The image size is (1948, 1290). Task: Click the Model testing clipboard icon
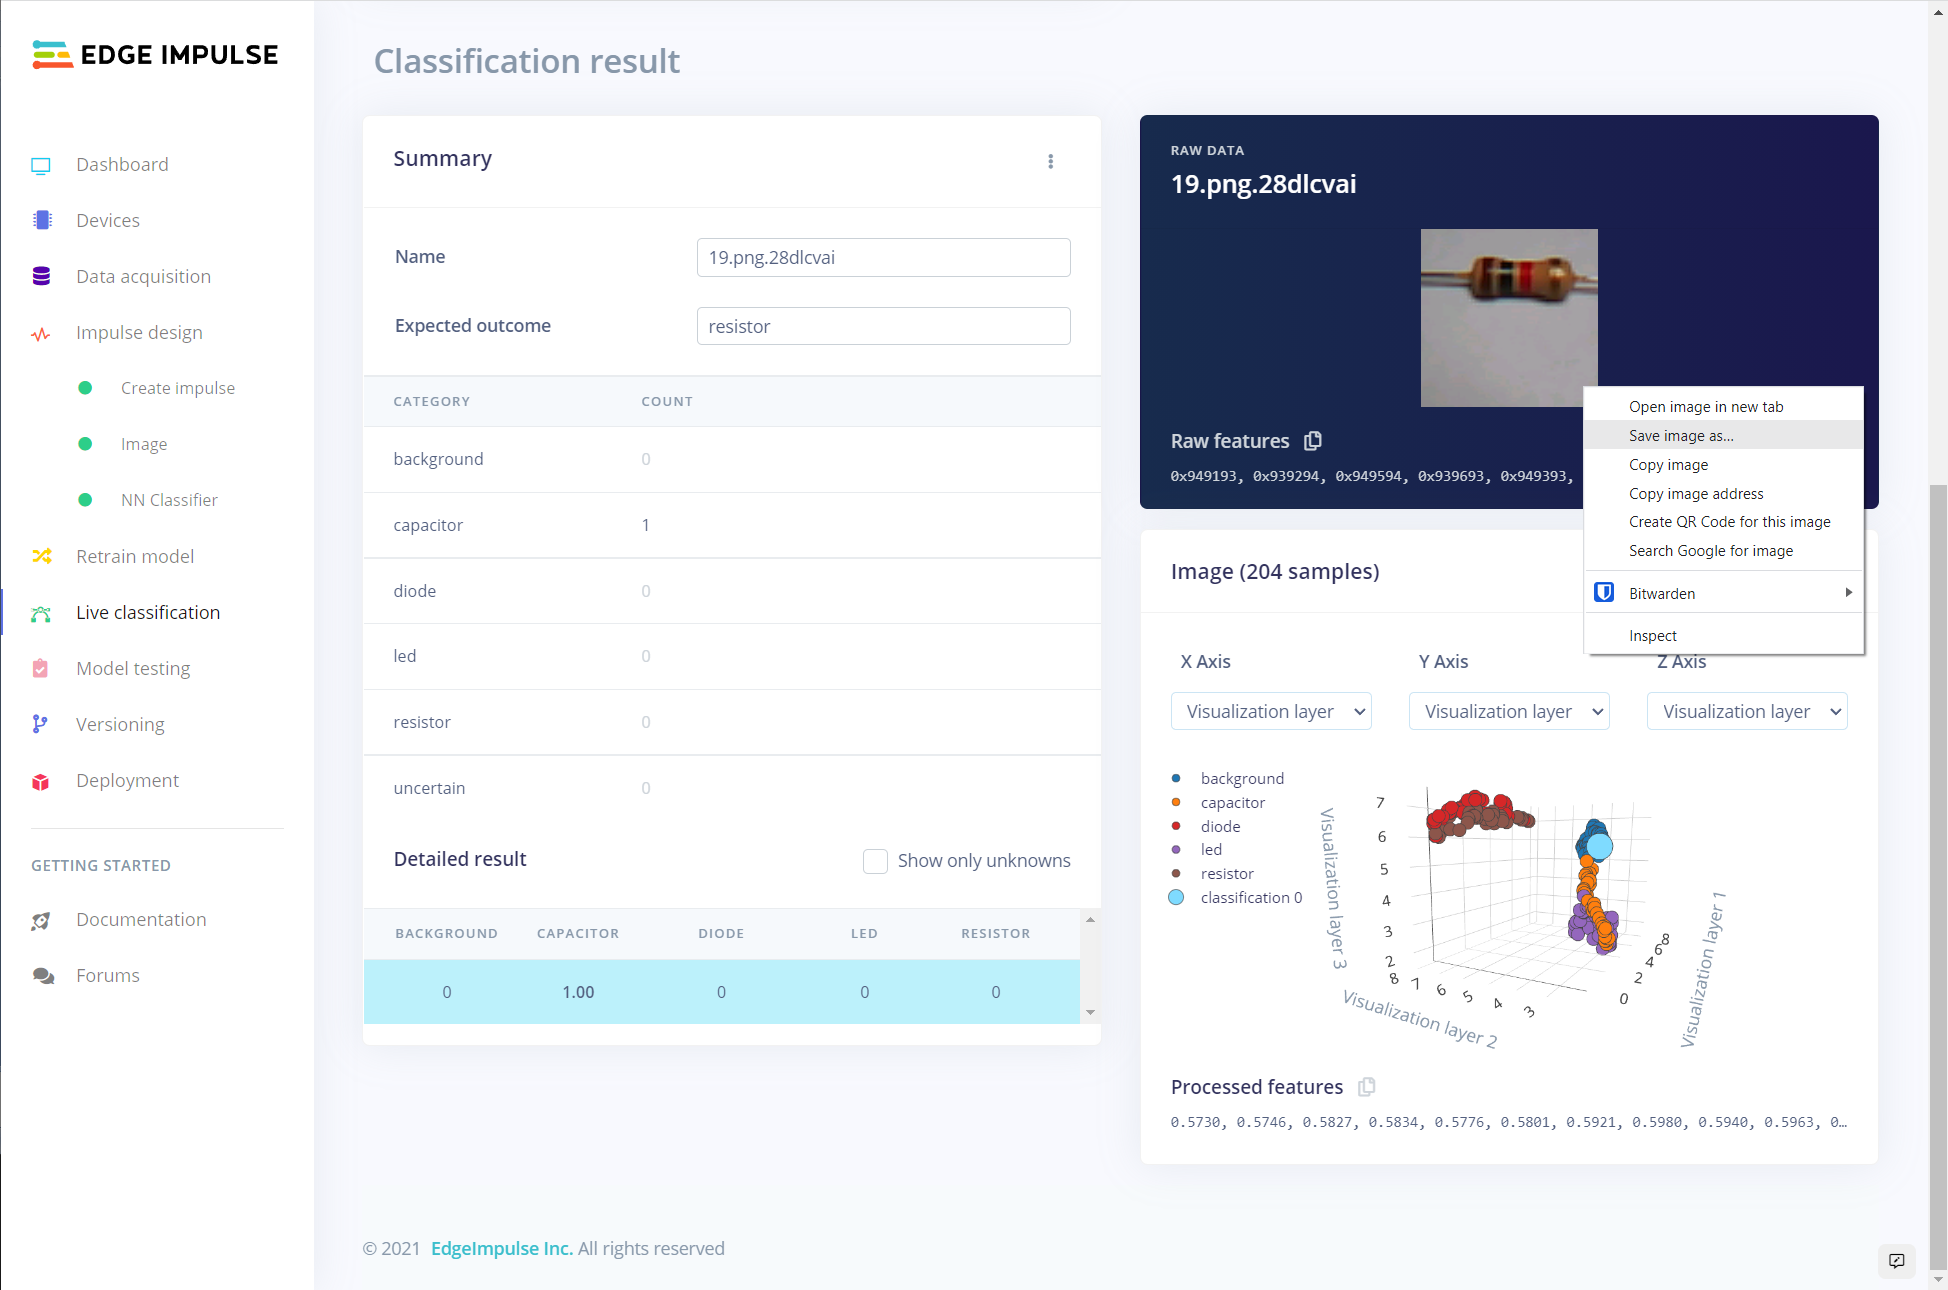pyautogui.click(x=41, y=668)
